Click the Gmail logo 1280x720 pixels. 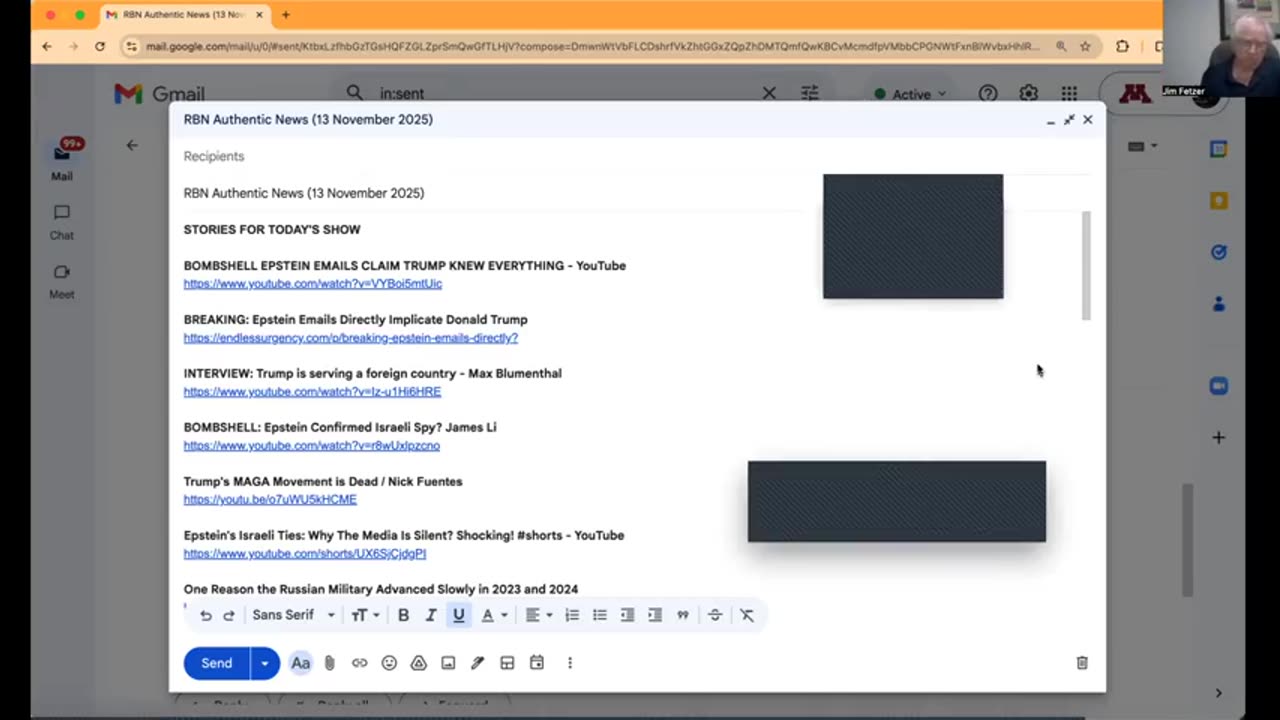click(159, 94)
